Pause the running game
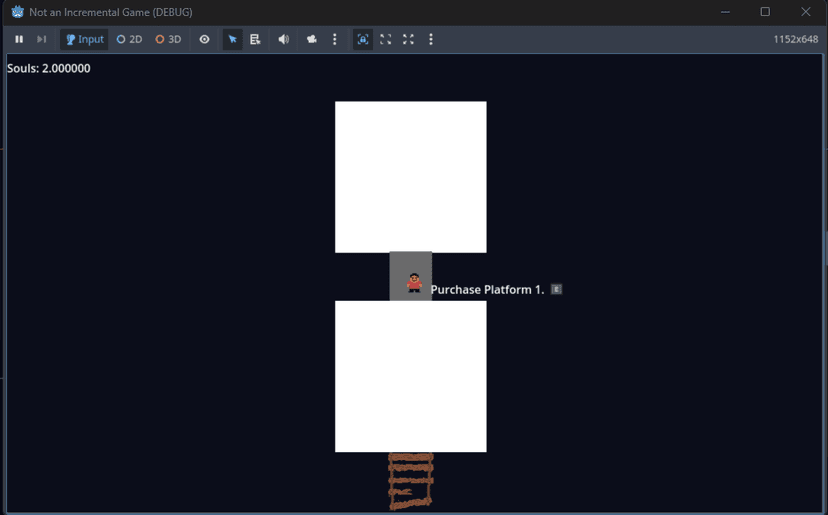This screenshot has height=515, width=828. point(19,40)
